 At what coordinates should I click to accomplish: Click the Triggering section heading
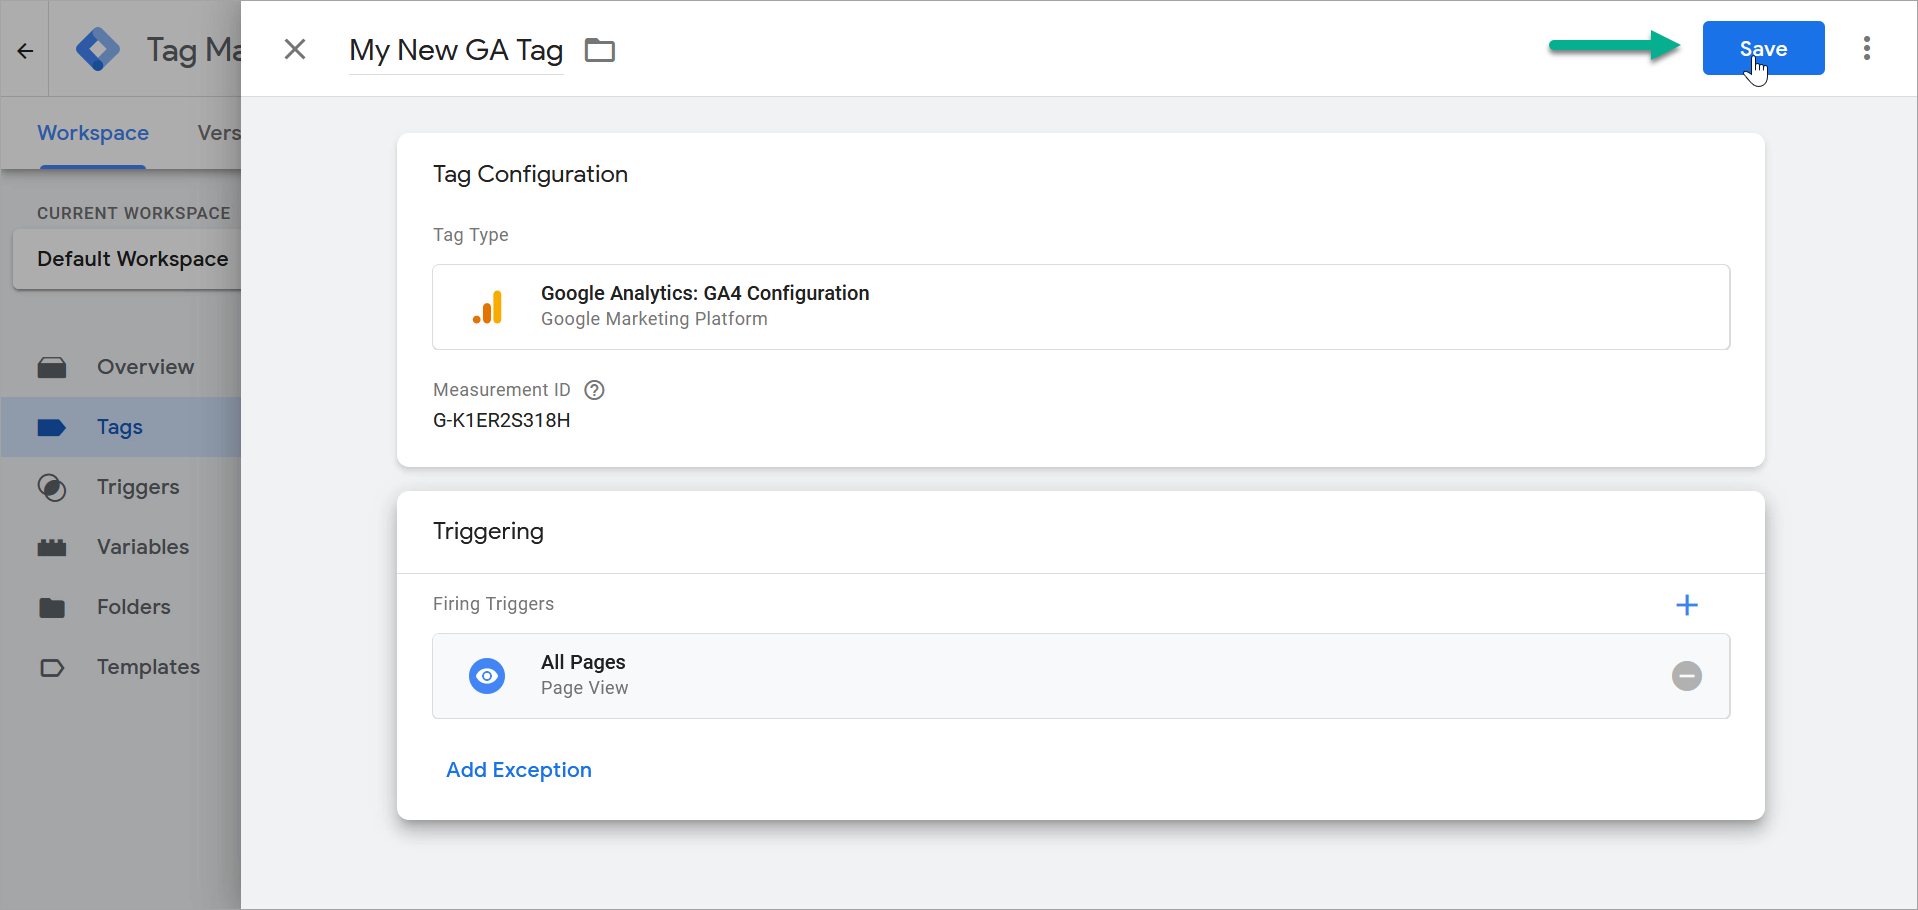[488, 531]
